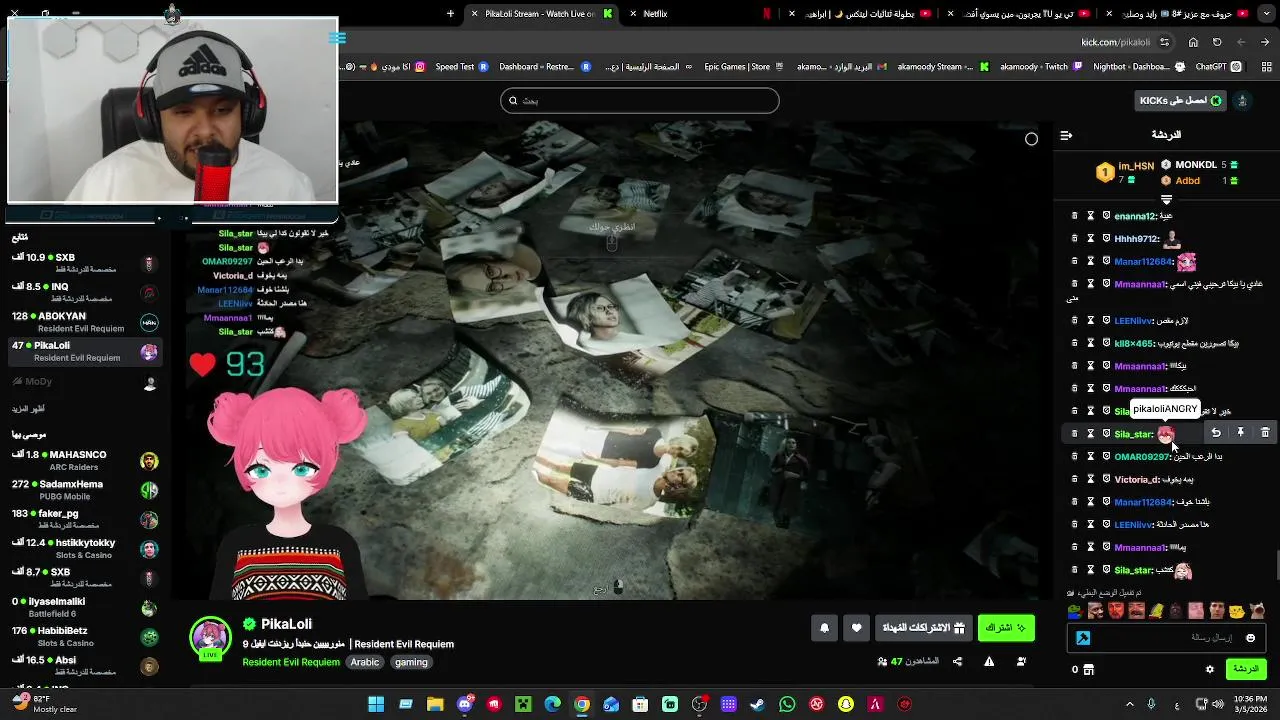This screenshot has height=720, width=1280.
Task: Select INQ channel in sidebar
Action: click(85, 292)
